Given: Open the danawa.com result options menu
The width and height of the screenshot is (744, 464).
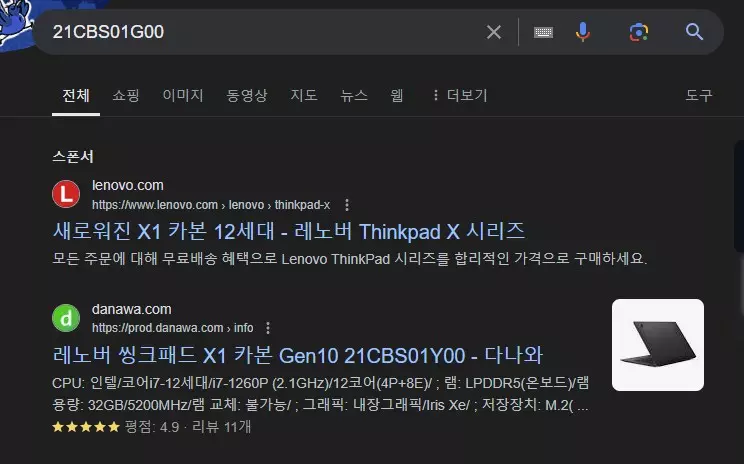Looking at the screenshot, I should click(268, 328).
